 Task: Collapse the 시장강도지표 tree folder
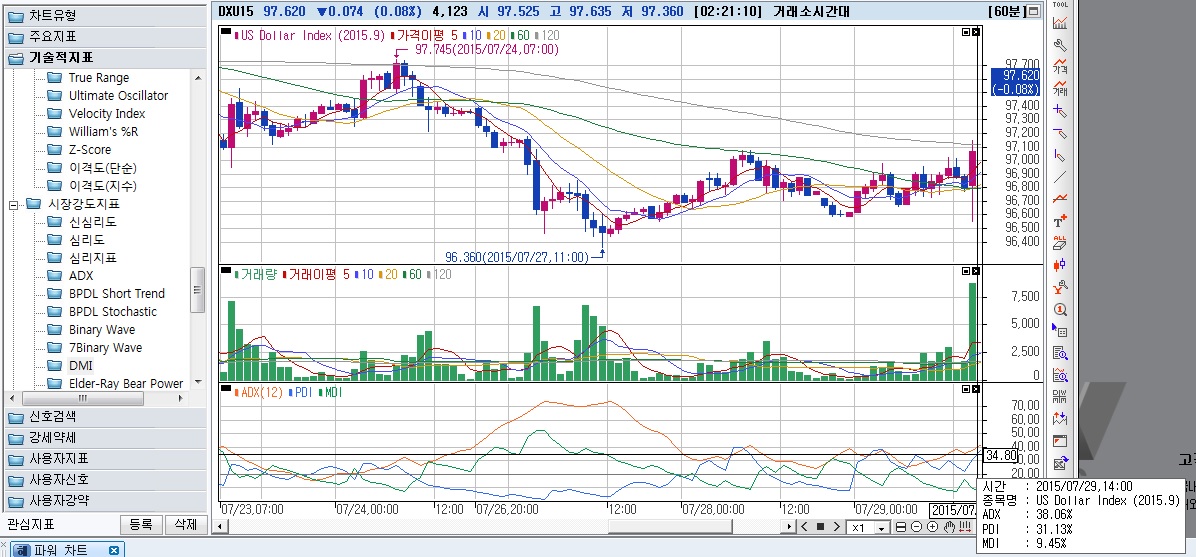pyautogui.click(x=14, y=204)
